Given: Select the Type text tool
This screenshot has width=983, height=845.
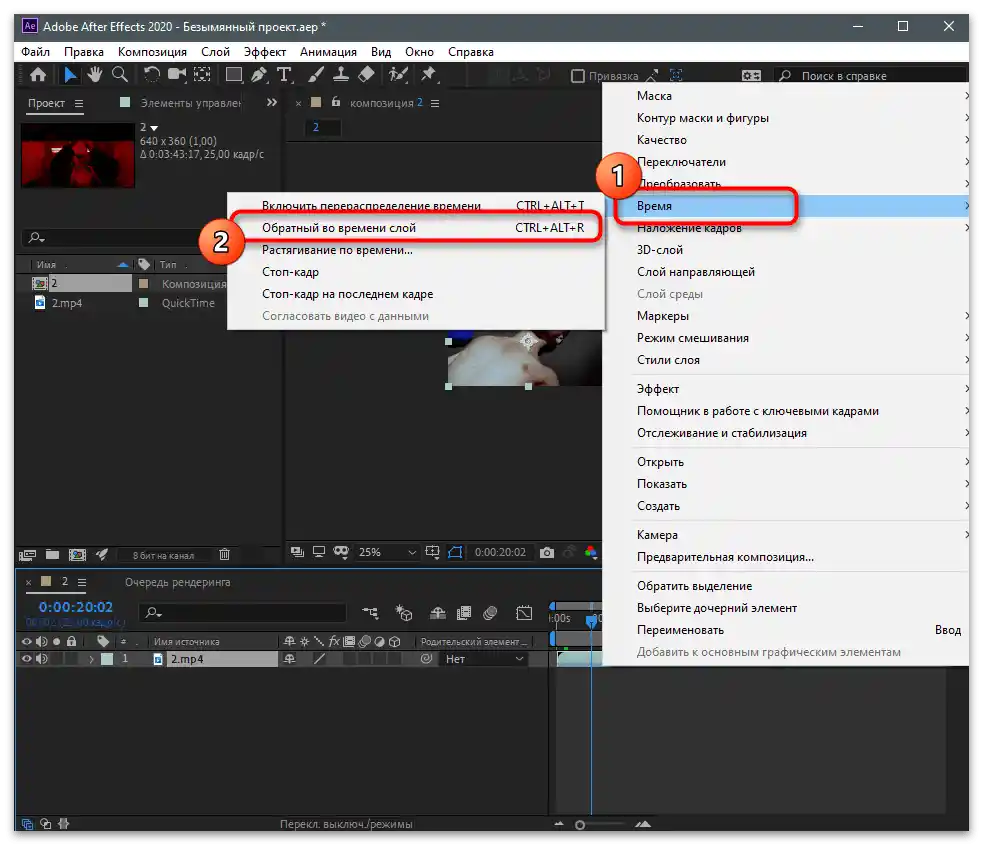Looking at the screenshot, I should pyautogui.click(x=283, y=75).
